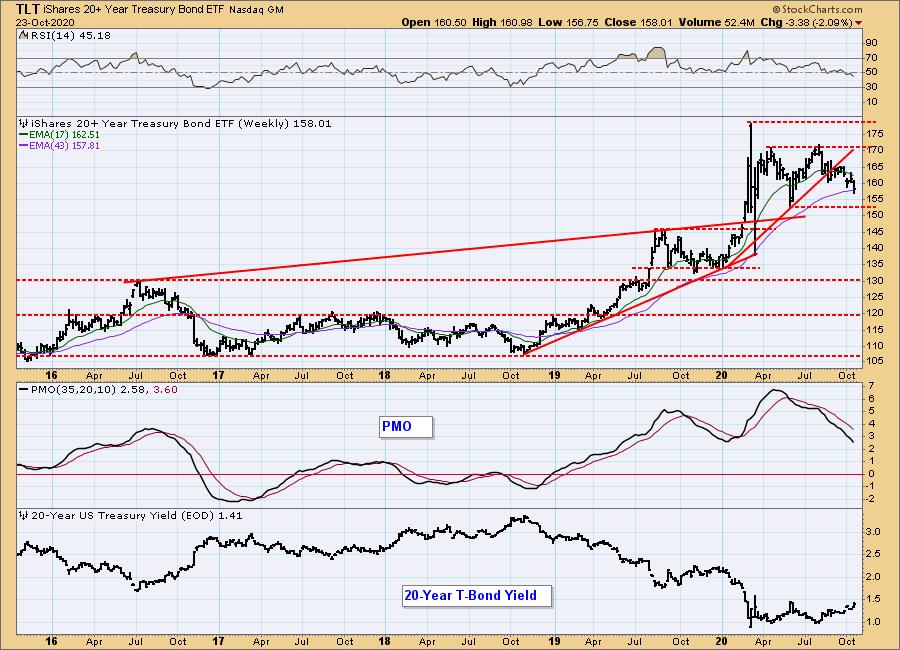The height and width of the screenshot is (650, 900).
Task: Click the 70 overbought level on RSI axis
Action: (x=871, y=57)
